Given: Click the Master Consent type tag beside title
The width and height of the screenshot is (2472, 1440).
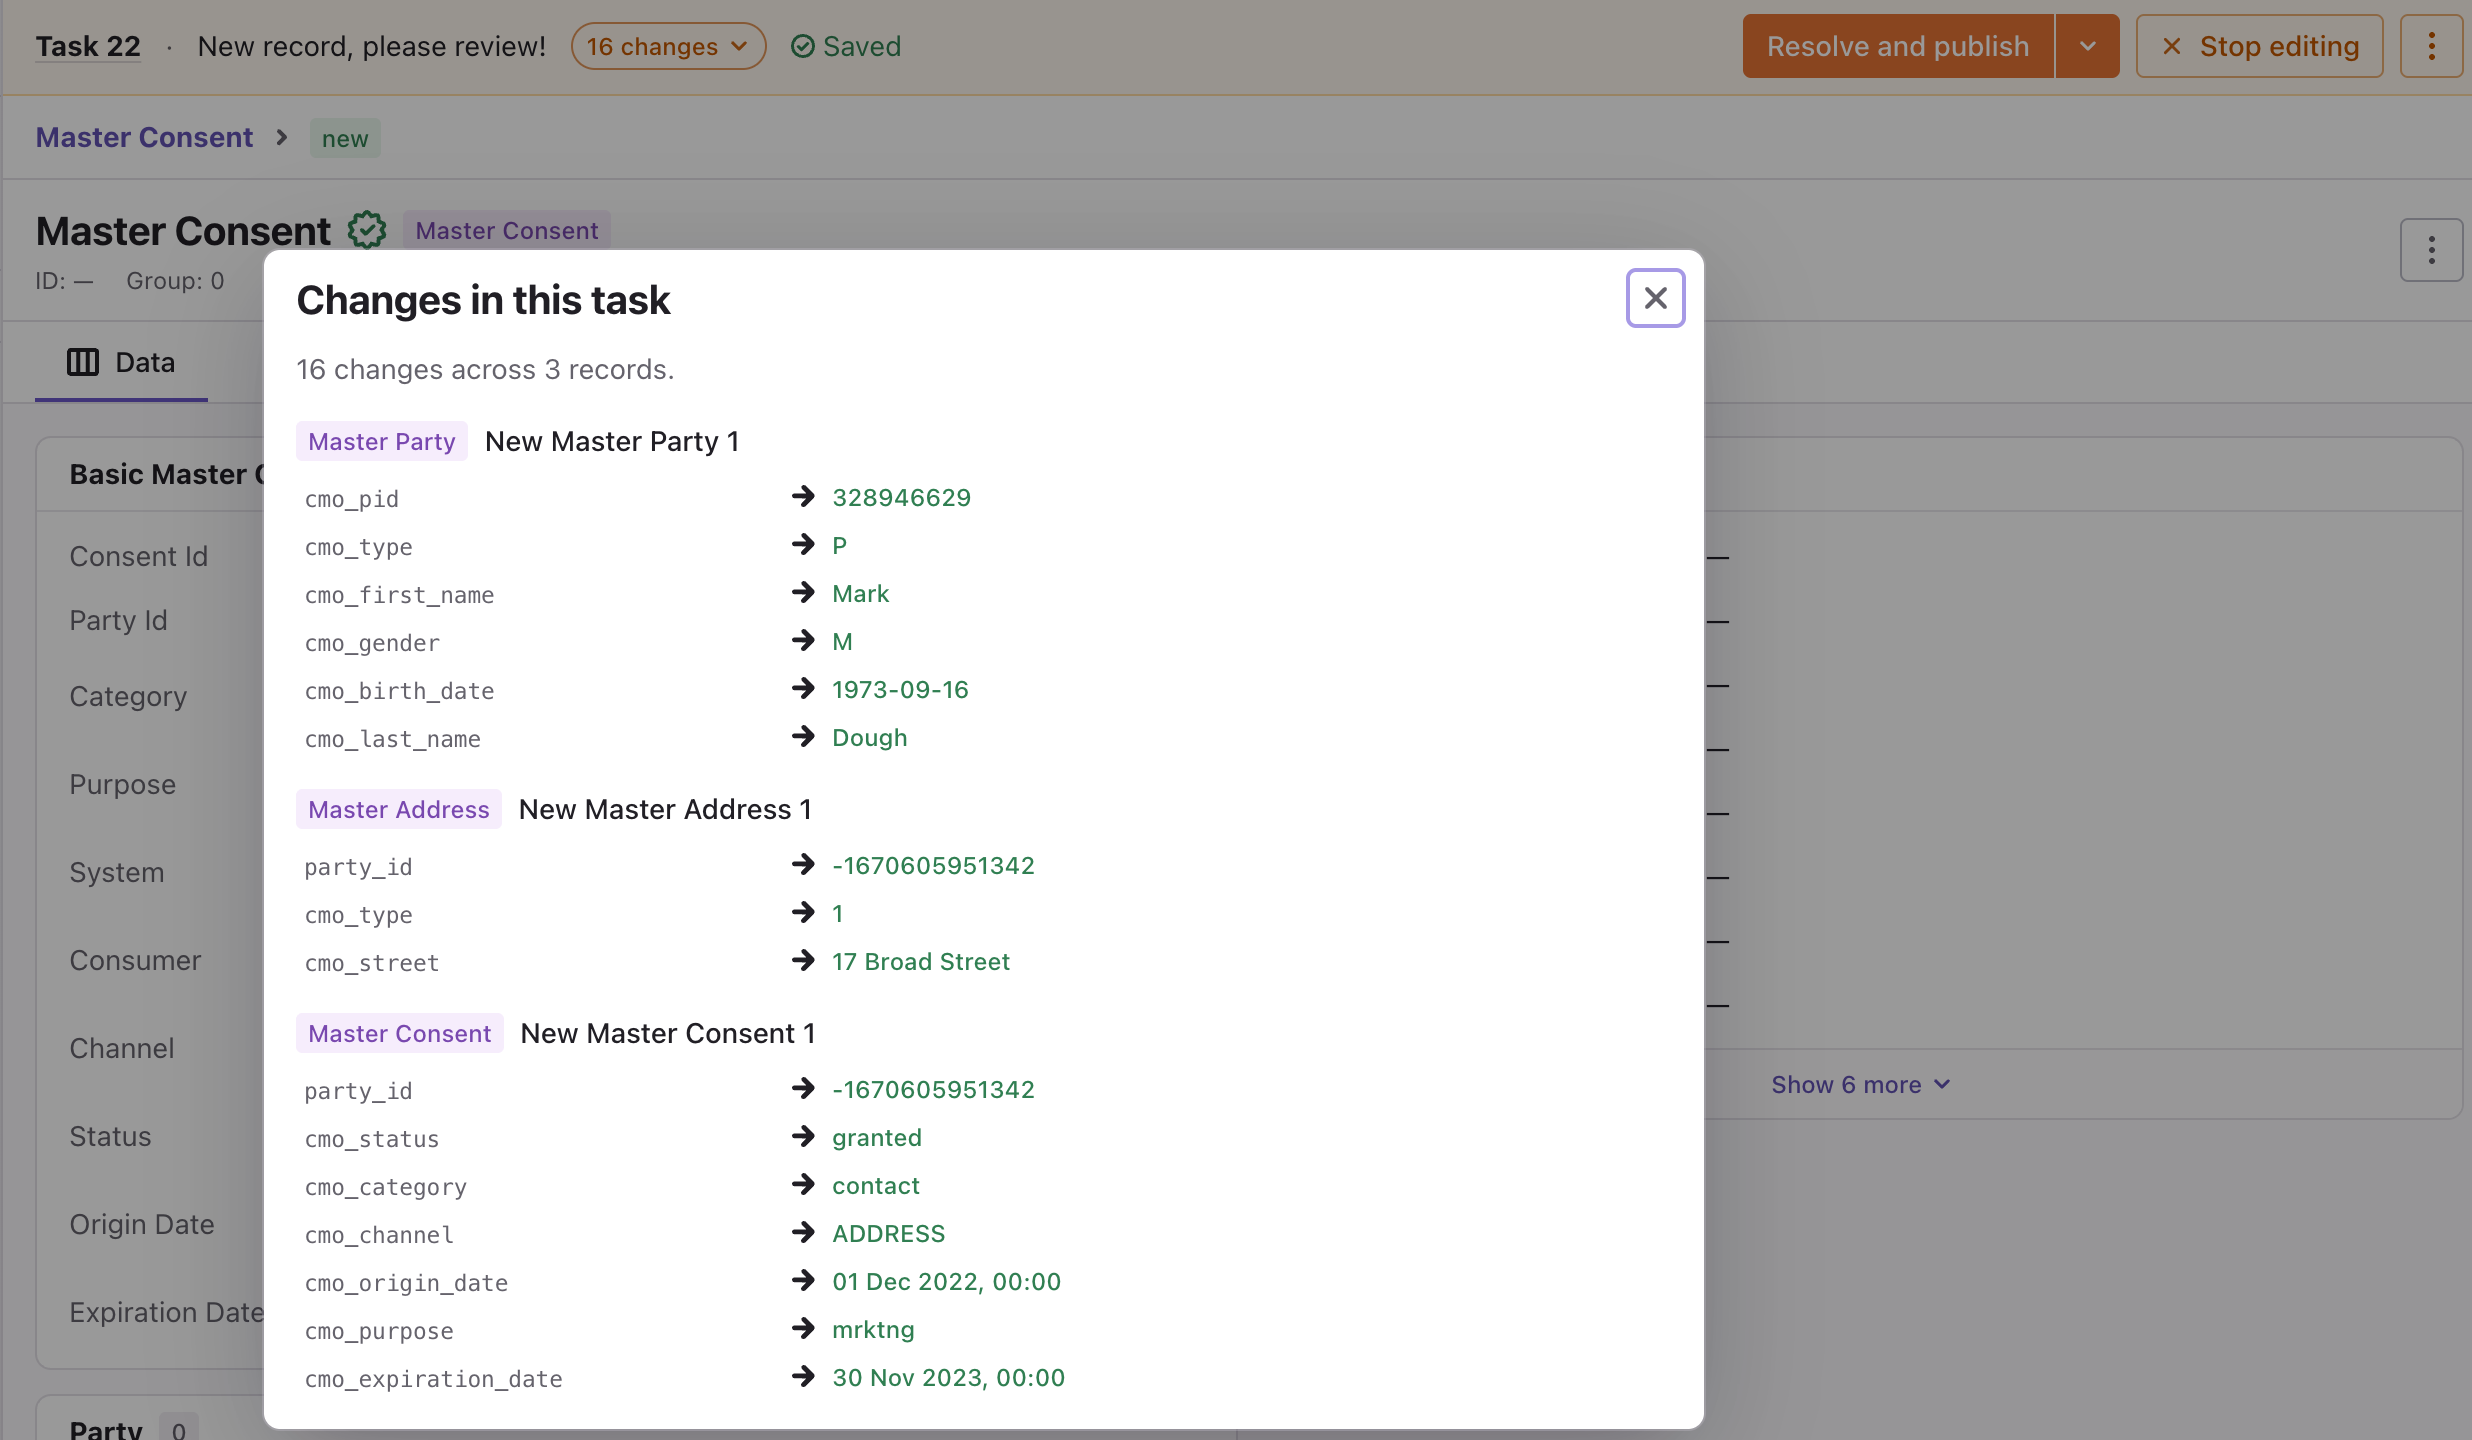Looking at the screenshot, I should 506,230.
